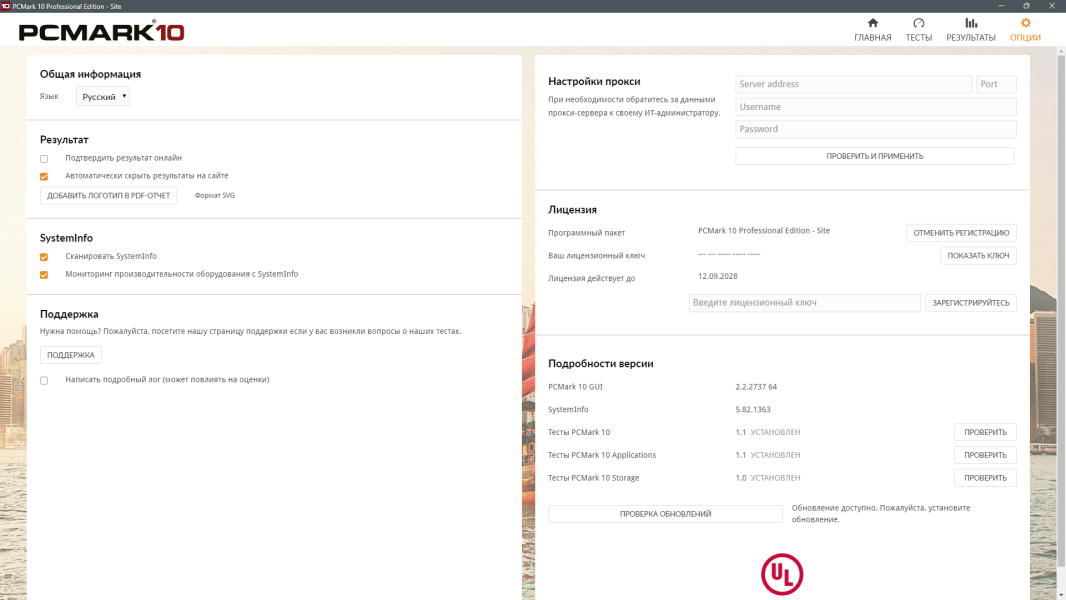Focus the Password field
1066x600 pixels.
tap(876, 129)
